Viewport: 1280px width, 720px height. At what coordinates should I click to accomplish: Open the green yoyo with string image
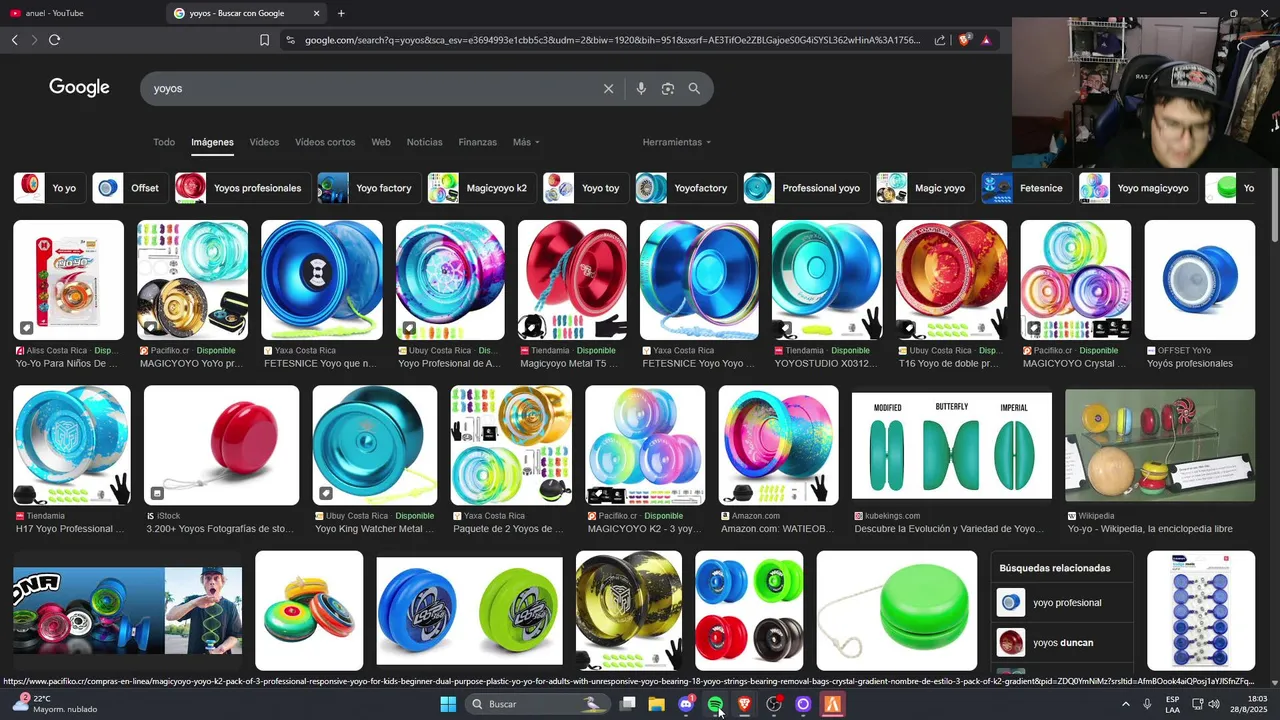click(x=897, y=610)
